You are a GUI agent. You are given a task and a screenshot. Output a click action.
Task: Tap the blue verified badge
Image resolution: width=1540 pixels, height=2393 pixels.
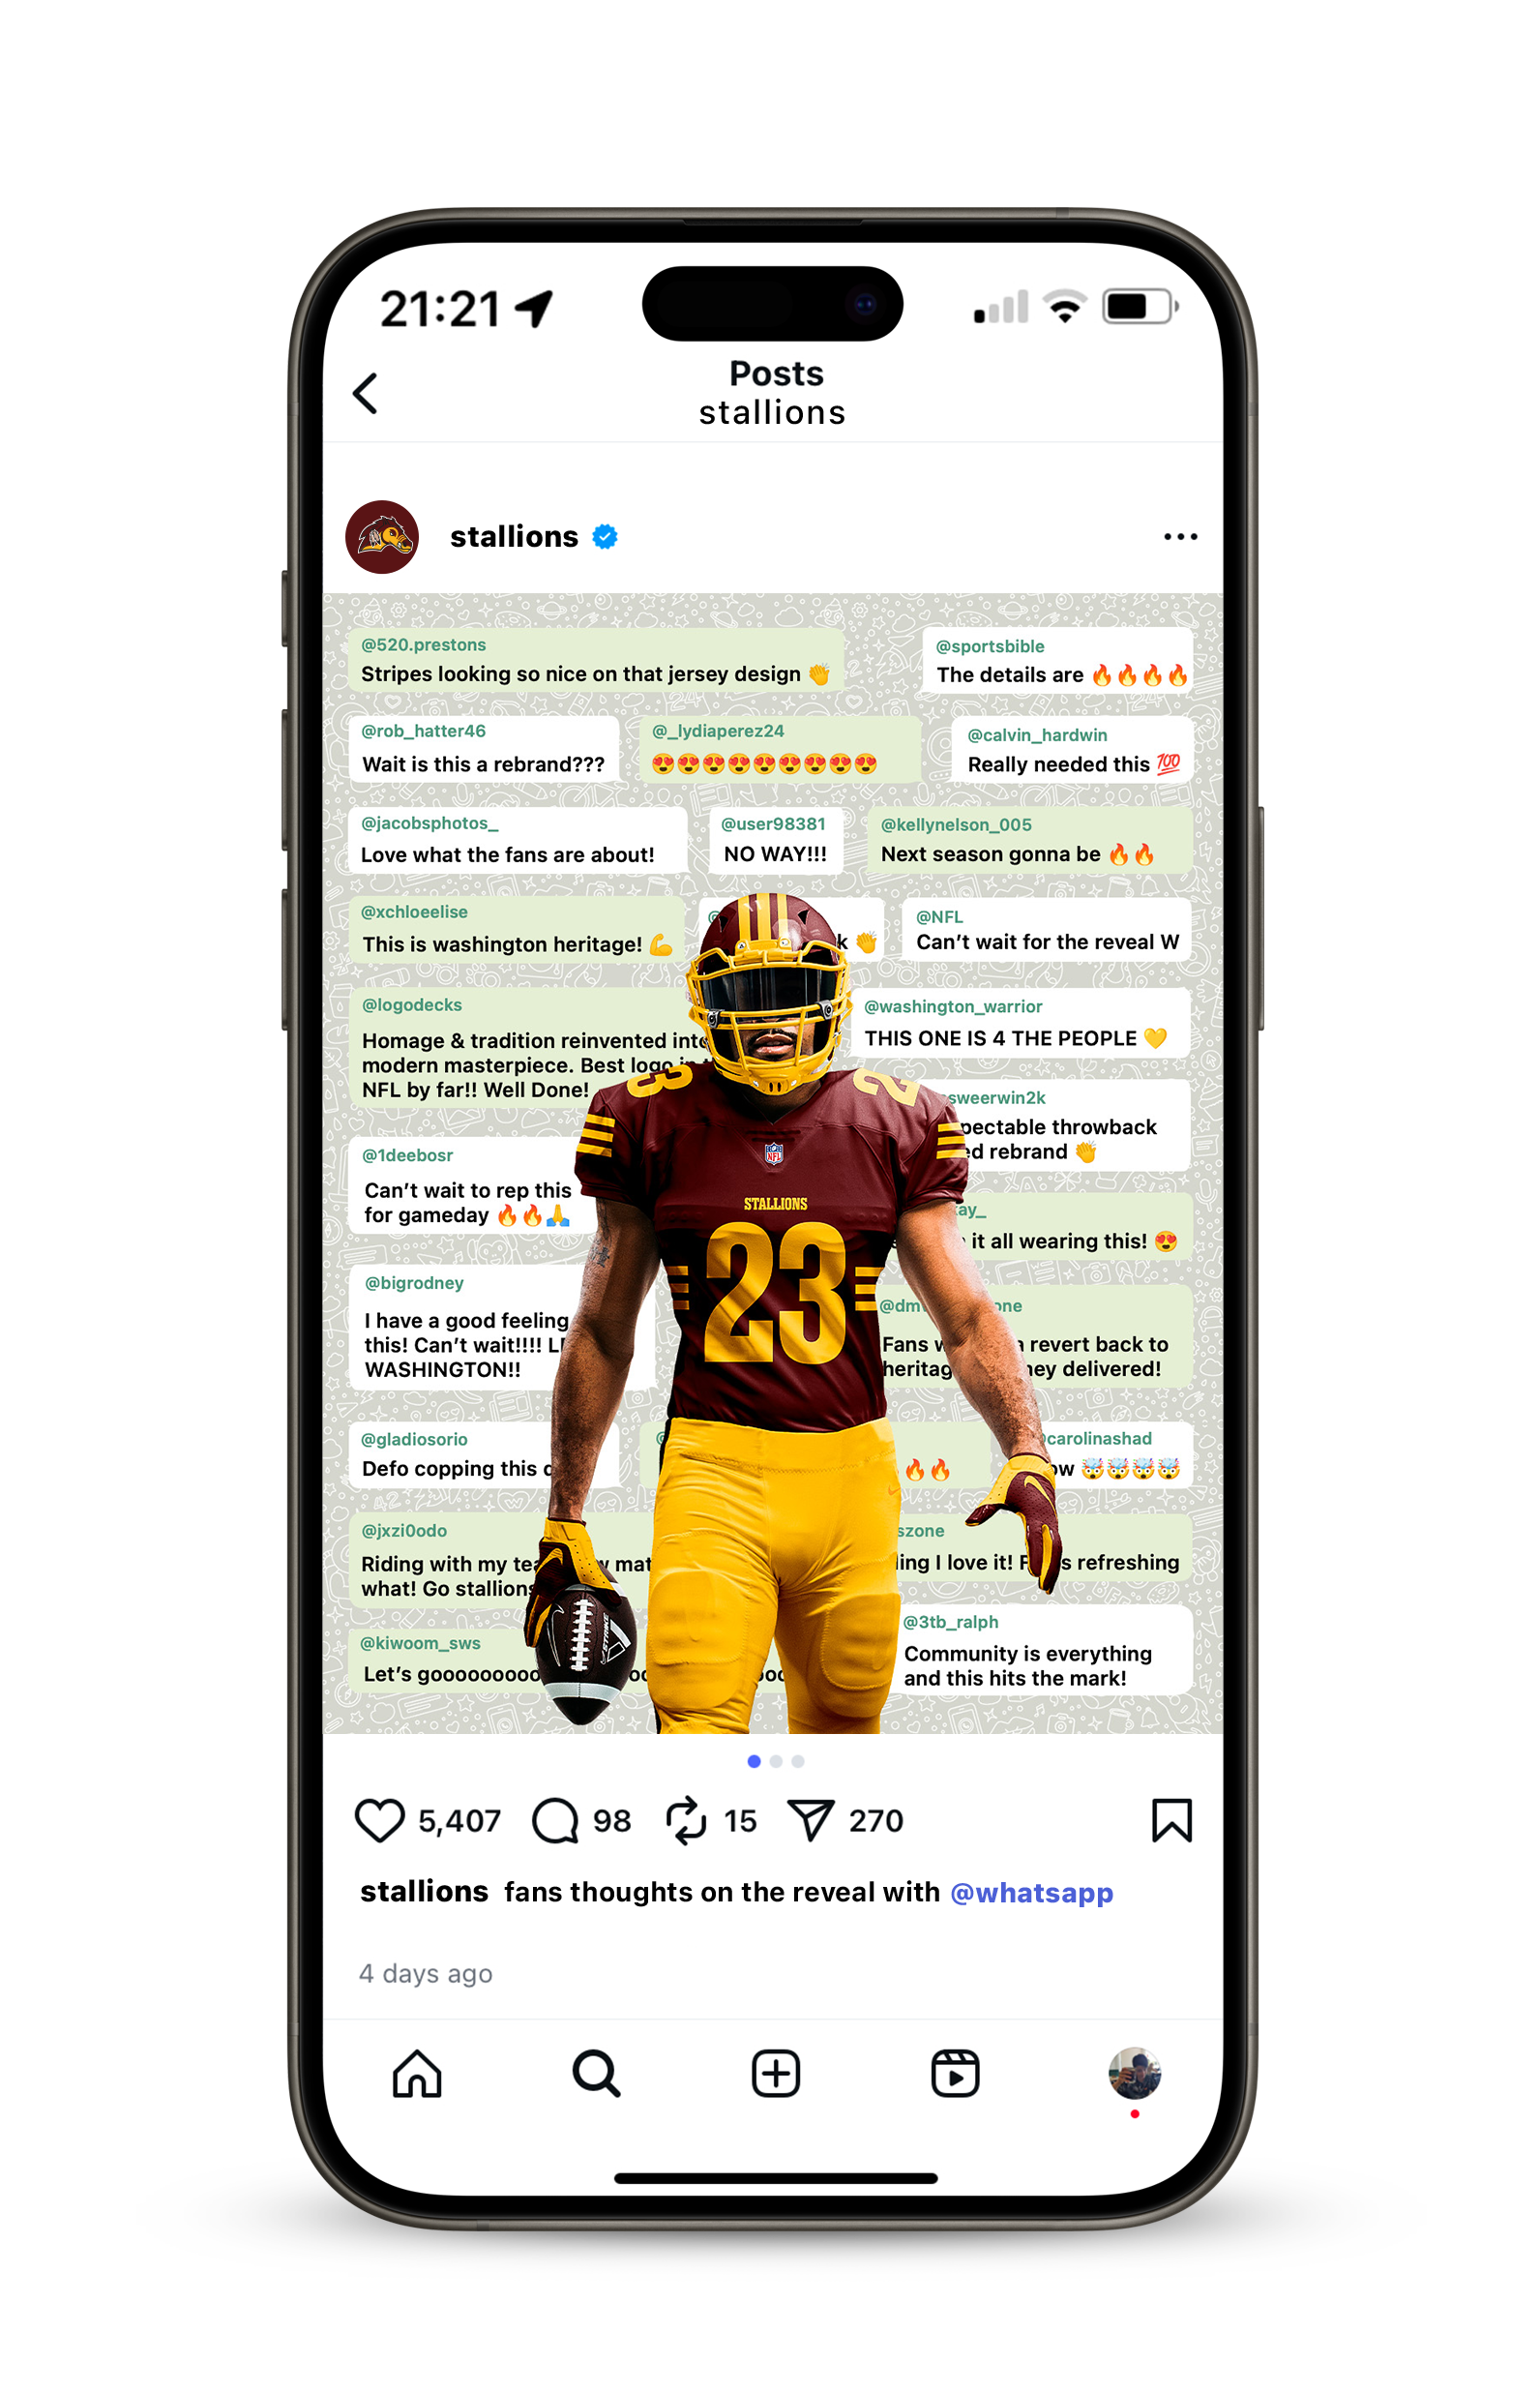tap(605, 537)
